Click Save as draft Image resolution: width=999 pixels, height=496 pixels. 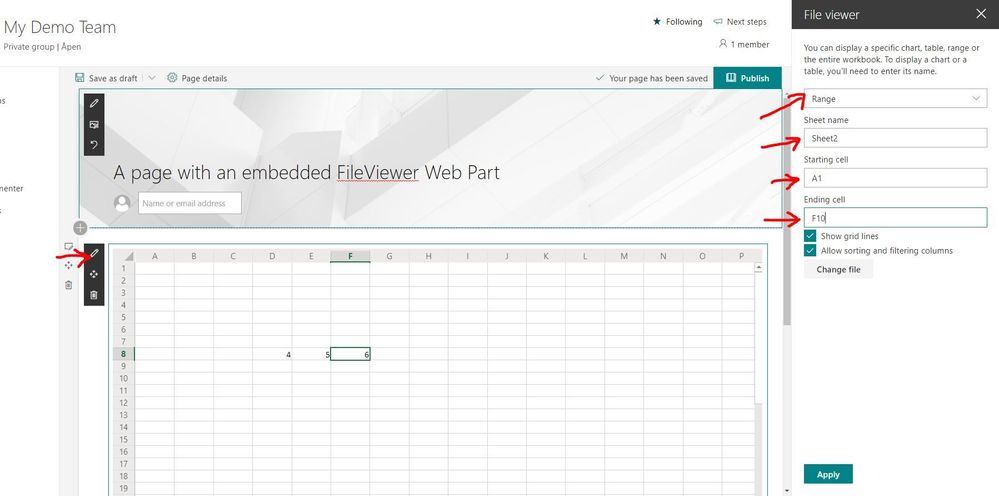pyautogui.click(x=106, y=78)
